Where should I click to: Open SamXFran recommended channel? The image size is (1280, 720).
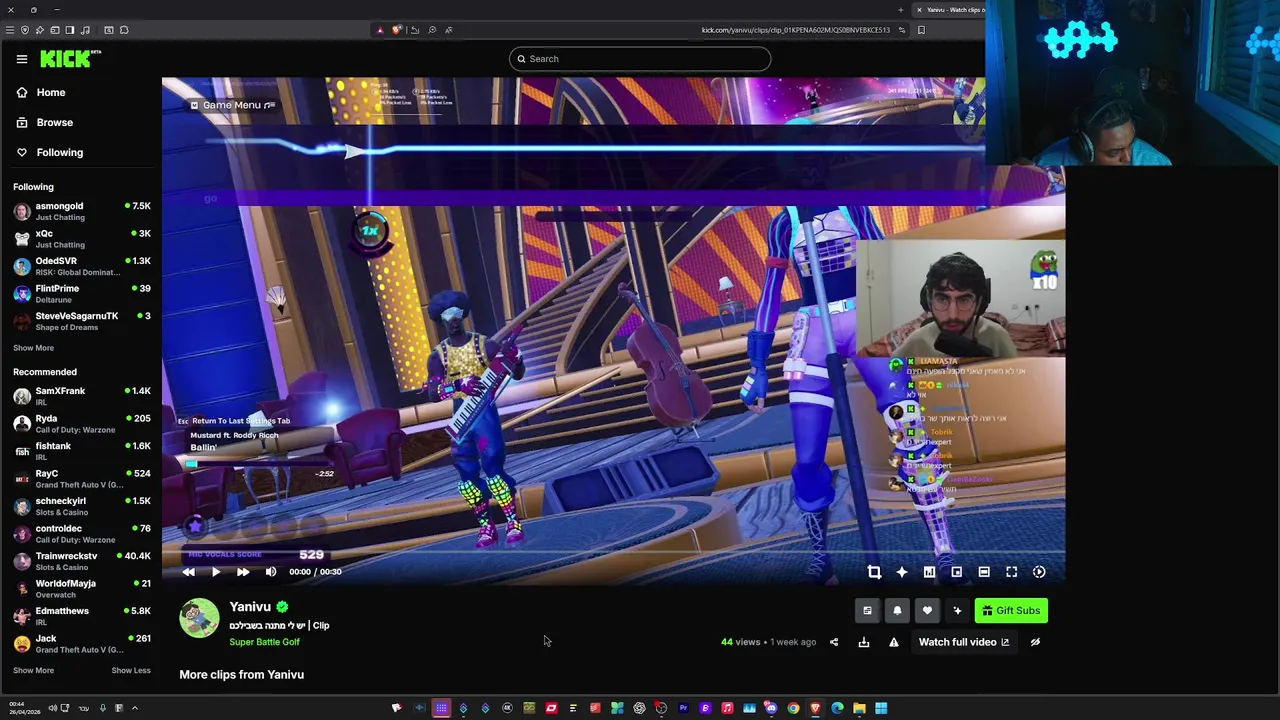click(x=81, y=396)
